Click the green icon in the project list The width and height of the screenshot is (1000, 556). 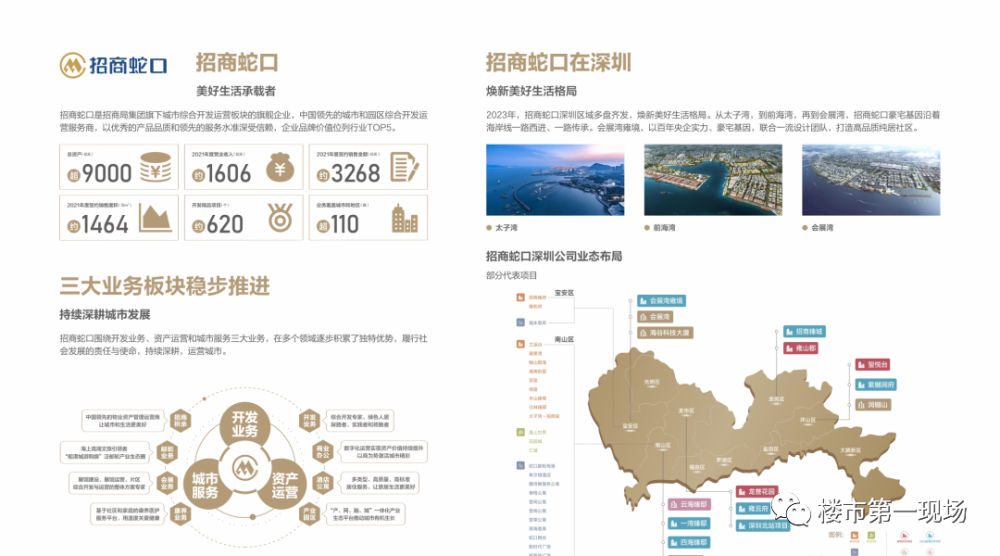click(x=520, y=432)
